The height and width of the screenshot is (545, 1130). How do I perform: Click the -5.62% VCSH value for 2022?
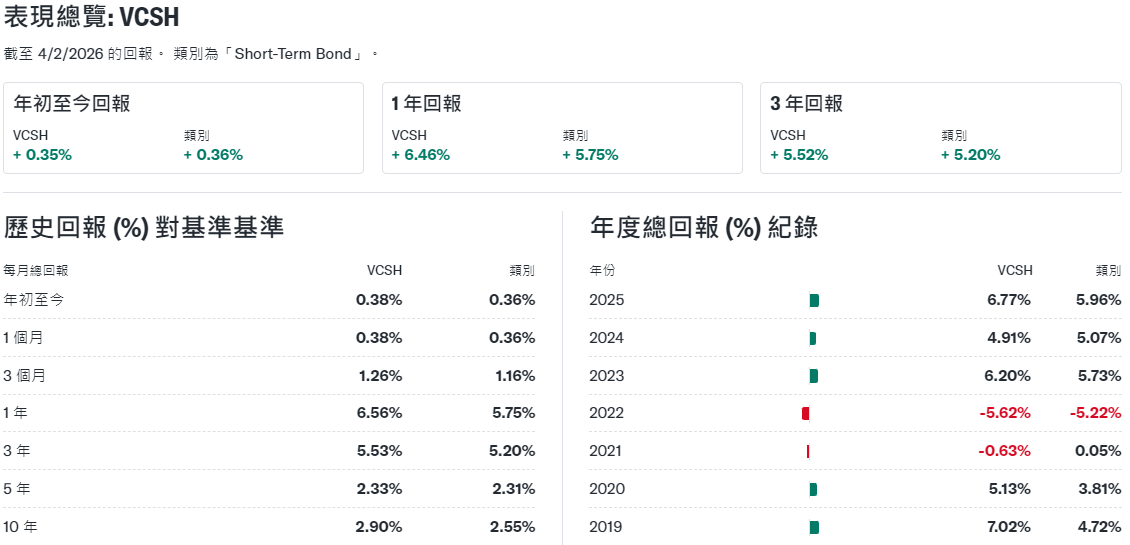[1004, 413]
